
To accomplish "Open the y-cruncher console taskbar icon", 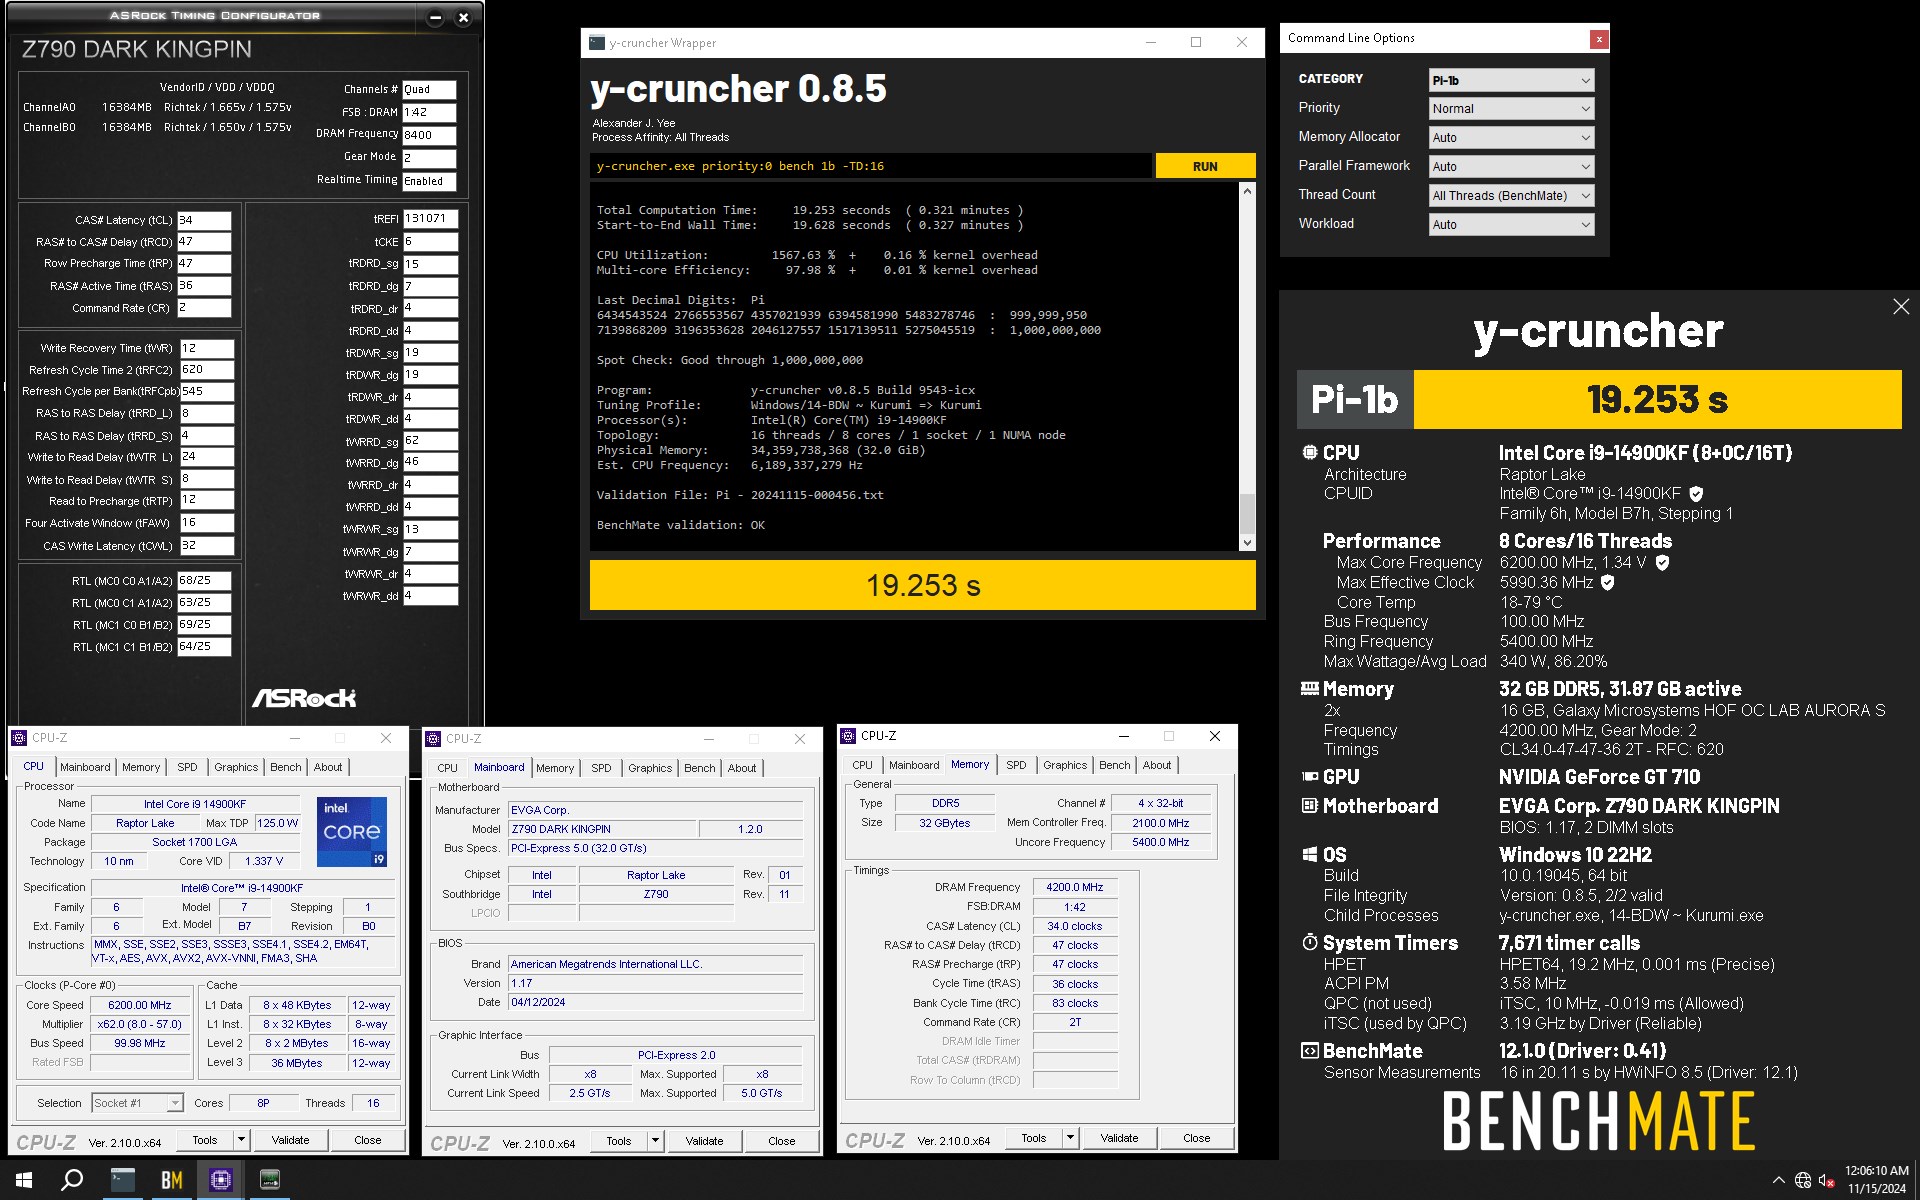I will (122, 1180).
